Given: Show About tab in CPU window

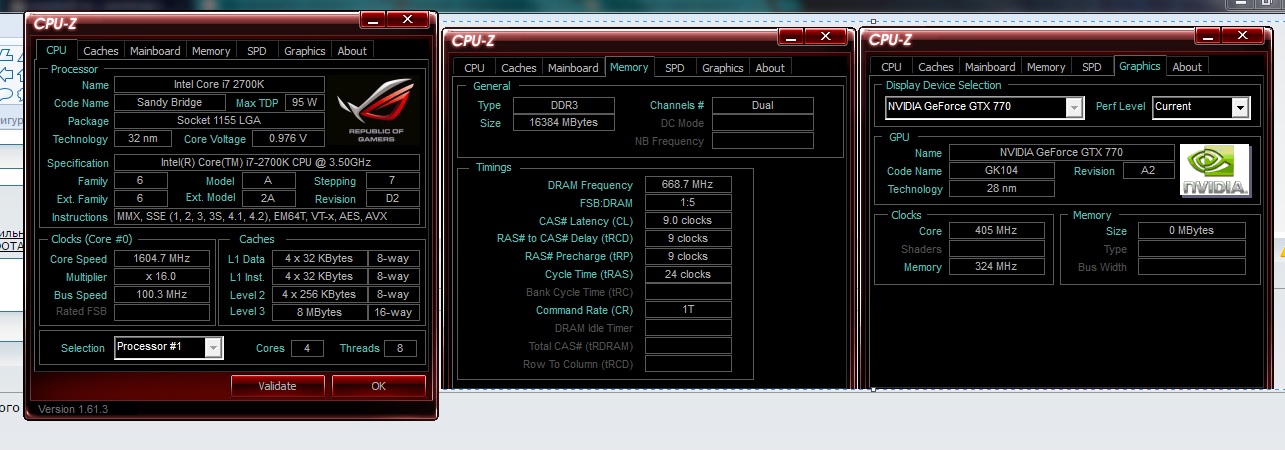Looking at the screenshot, I should [x=352, y=50].
